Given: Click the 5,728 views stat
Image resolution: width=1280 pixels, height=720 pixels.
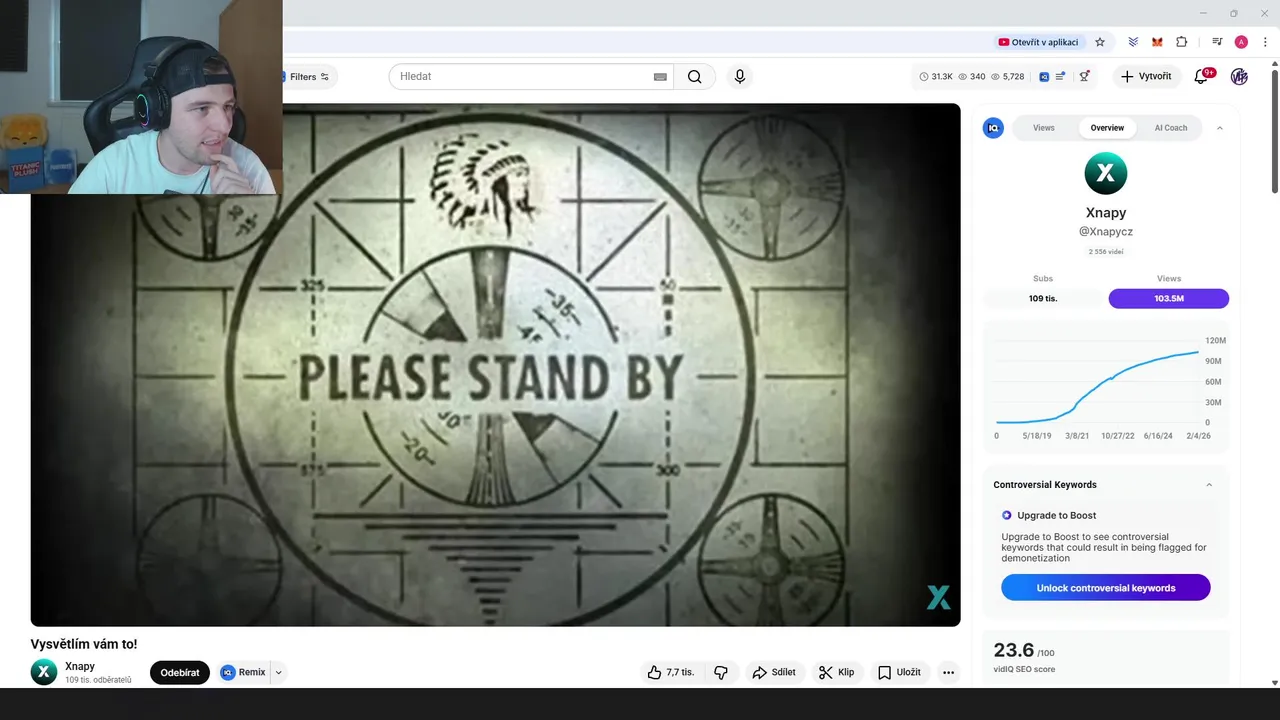Looking at the screenshot, I should (1007, 76).
